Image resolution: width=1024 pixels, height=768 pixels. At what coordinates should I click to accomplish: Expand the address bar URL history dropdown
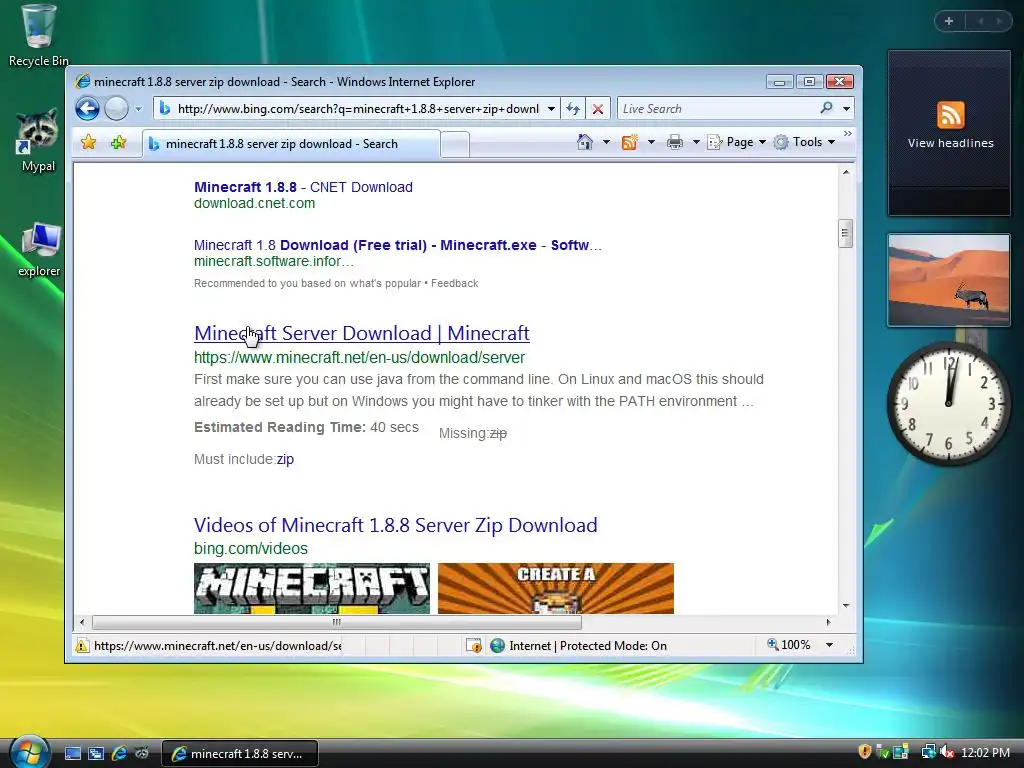[x=551, y=109]
